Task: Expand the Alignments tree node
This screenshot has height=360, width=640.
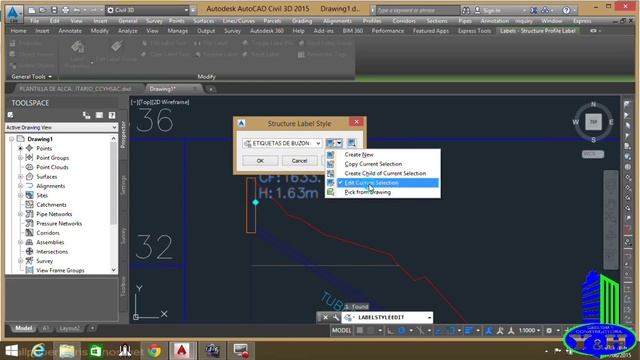Action: pos(20,186)
